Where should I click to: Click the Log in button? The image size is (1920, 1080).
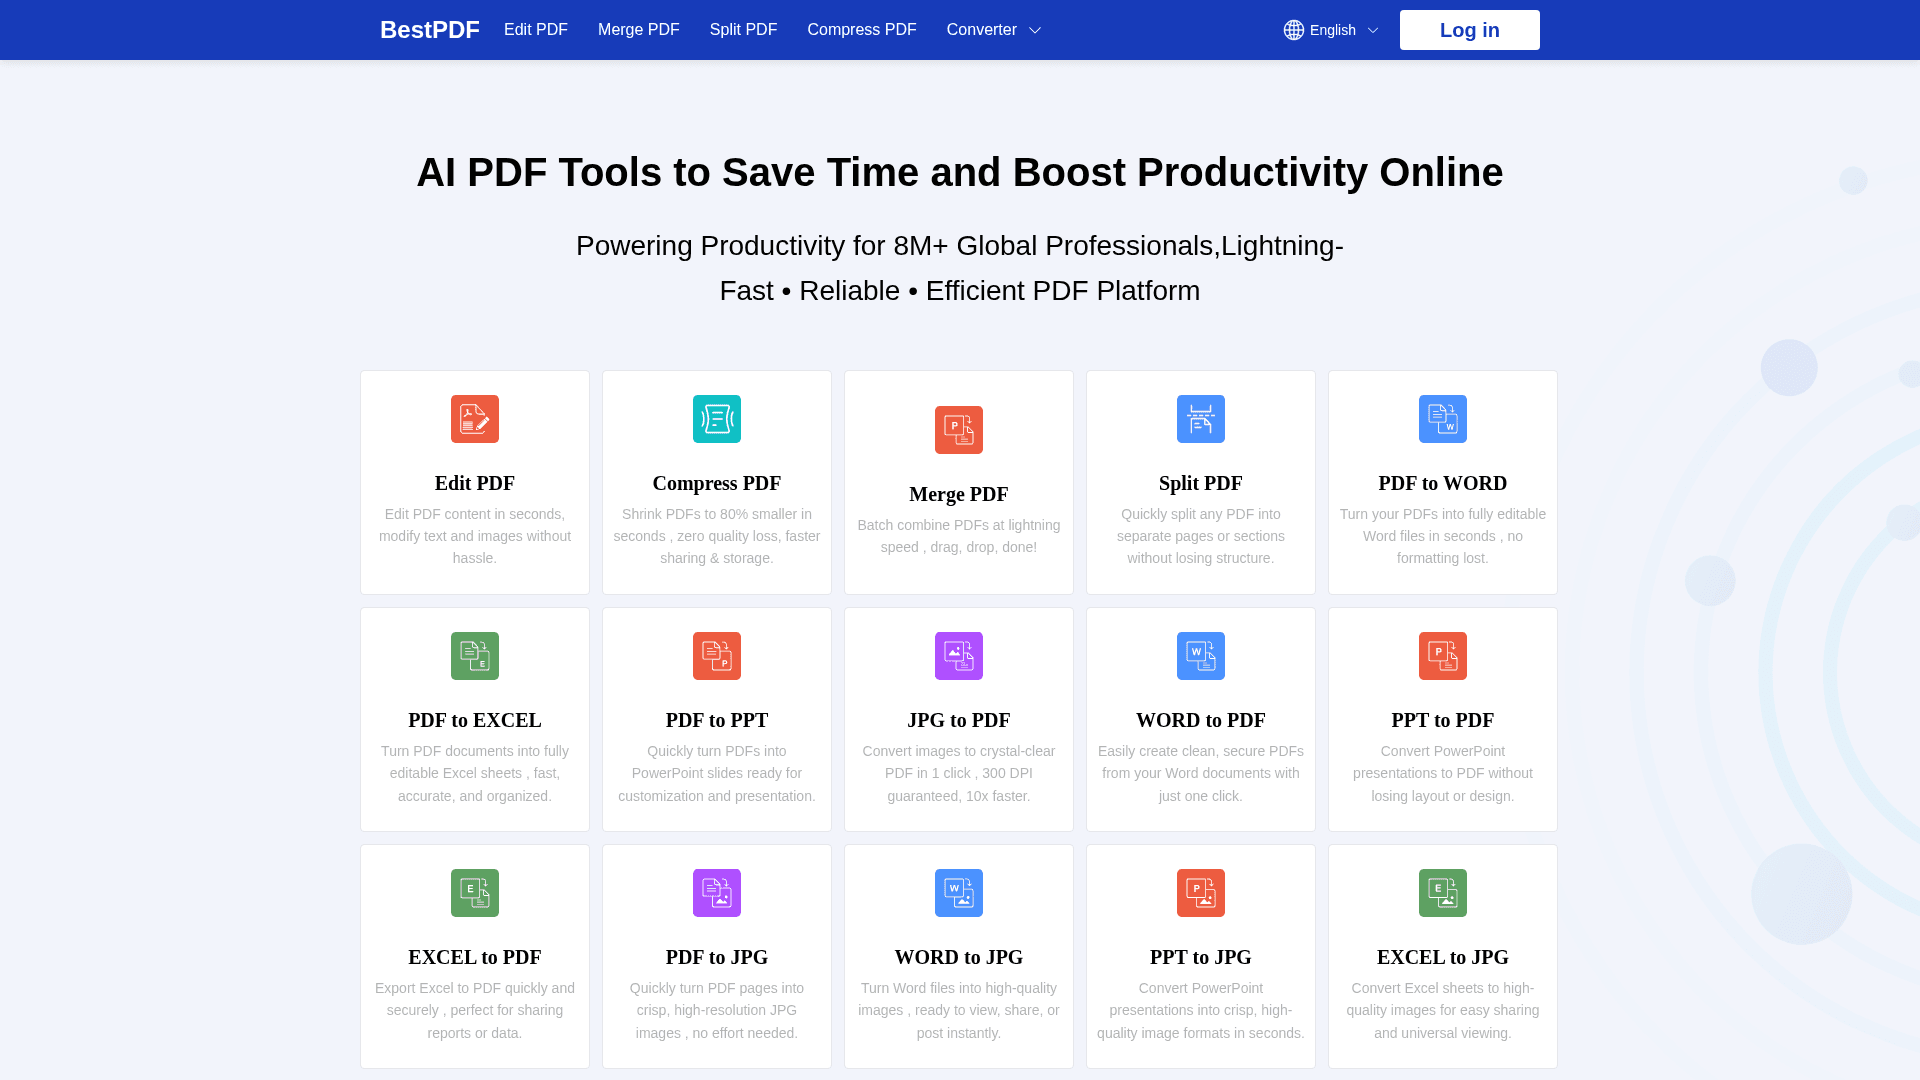tap(1469, 30)
